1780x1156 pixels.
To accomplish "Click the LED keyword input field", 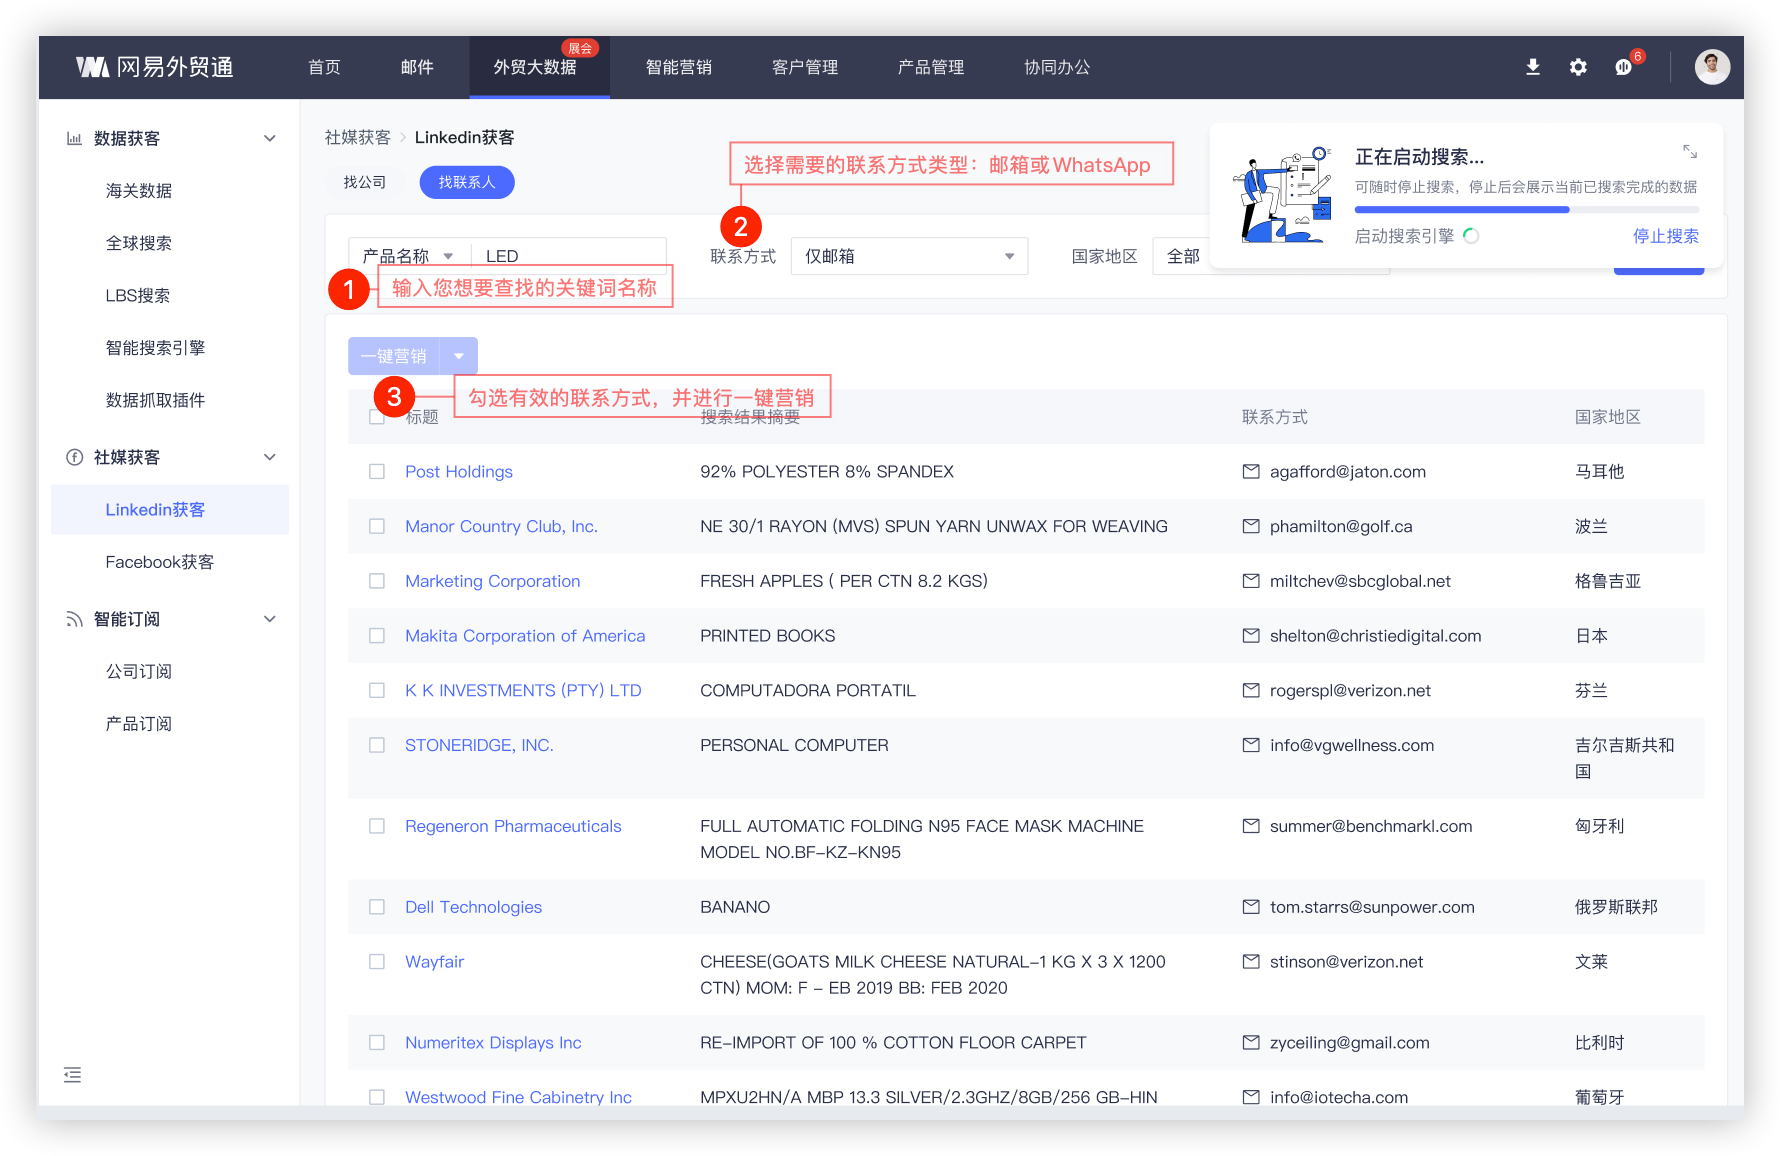I will pos(569,256).
